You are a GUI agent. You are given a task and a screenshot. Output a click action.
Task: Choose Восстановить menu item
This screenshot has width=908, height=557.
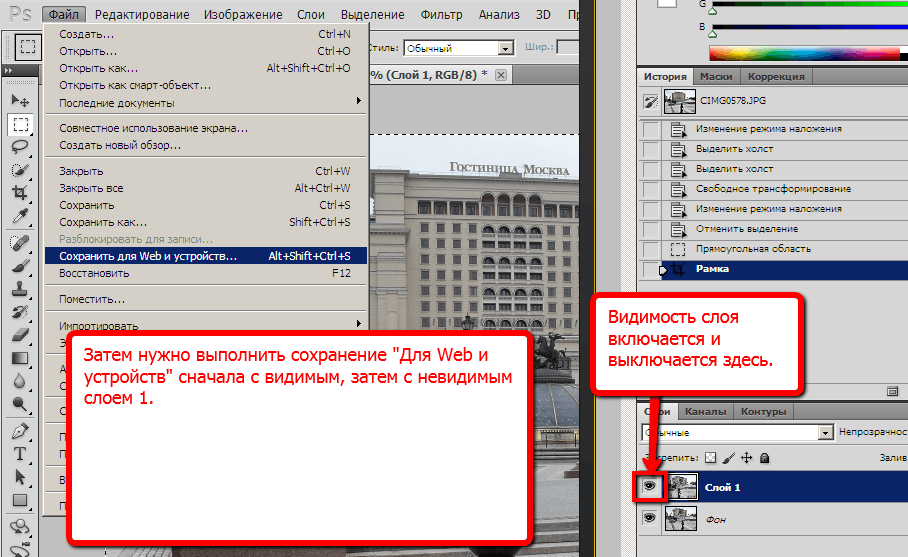[x=206, y=273]
